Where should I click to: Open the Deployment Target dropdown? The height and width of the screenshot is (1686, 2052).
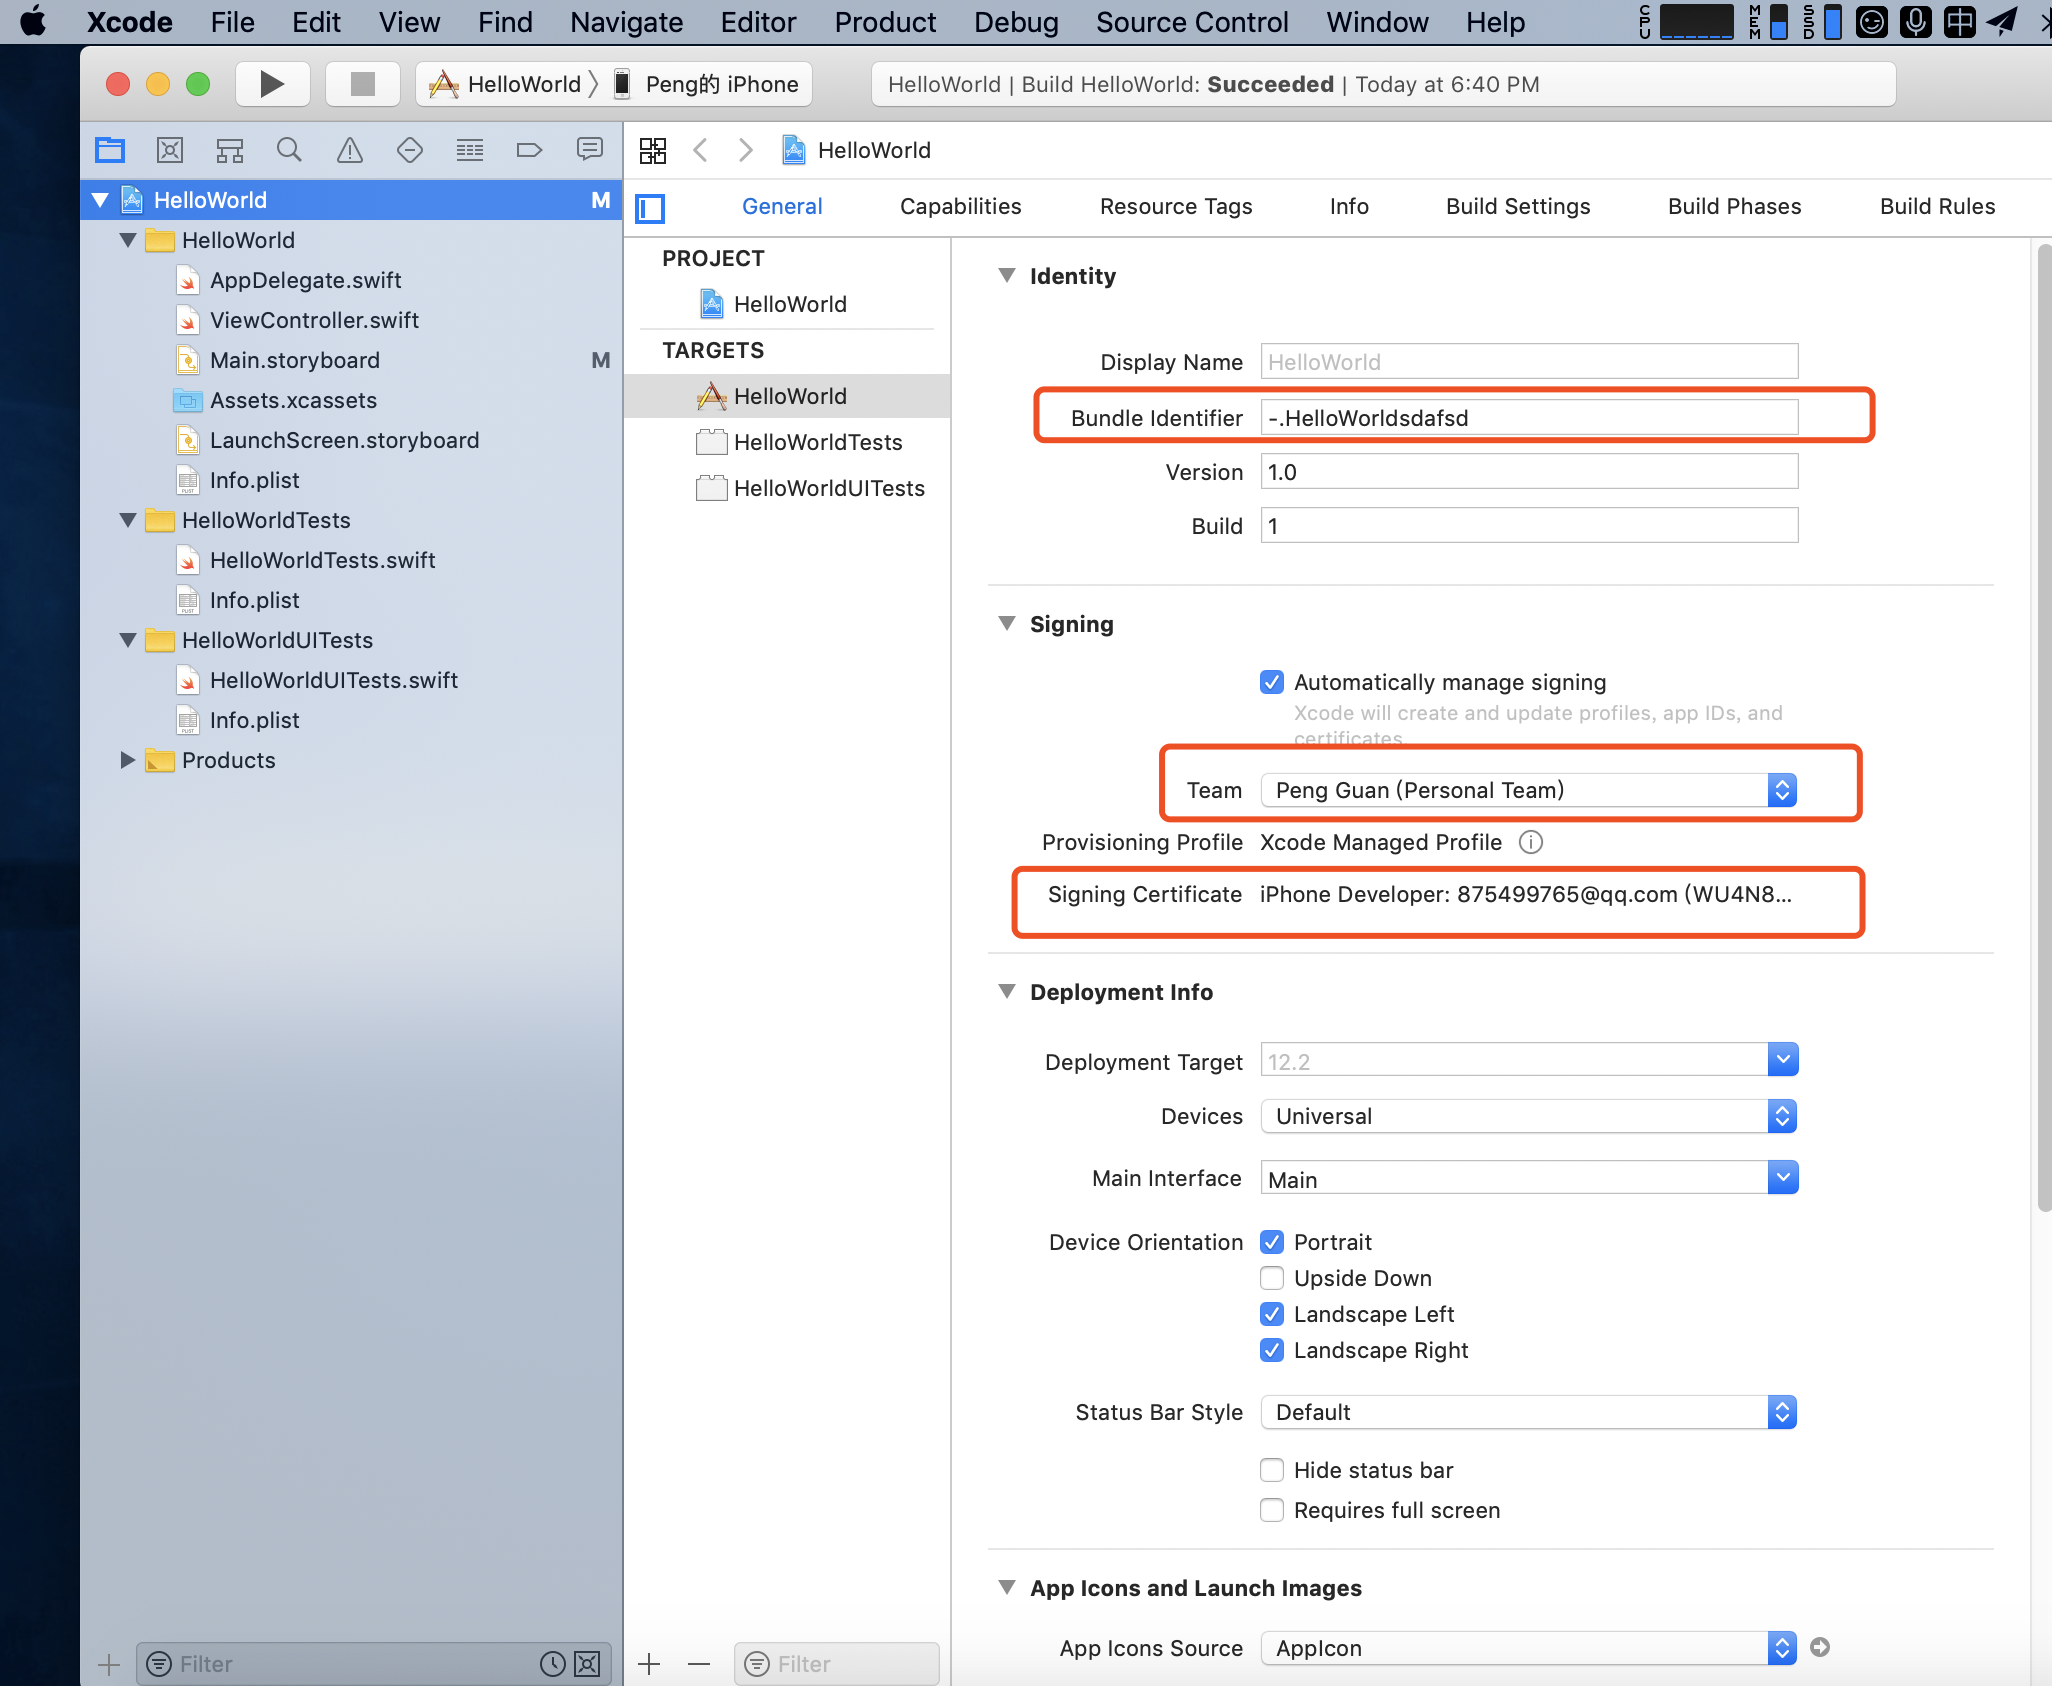point(1782,1060)
